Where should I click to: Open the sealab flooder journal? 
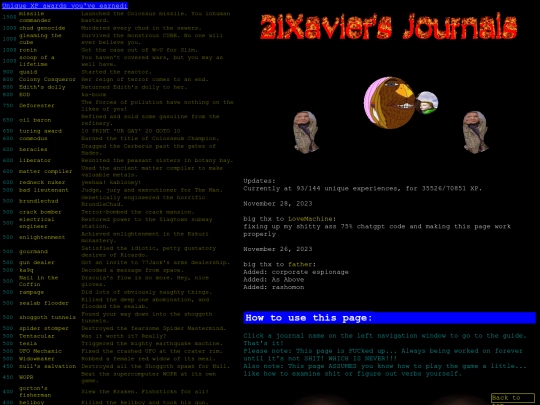pyautogui.click(x=44, y=303)
